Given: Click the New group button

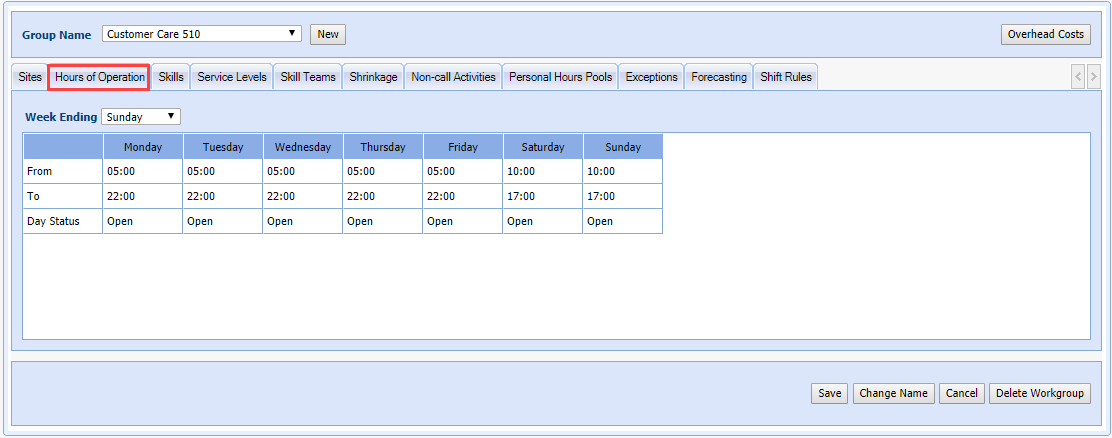Looking at the screenshot, I should [327, 34].
